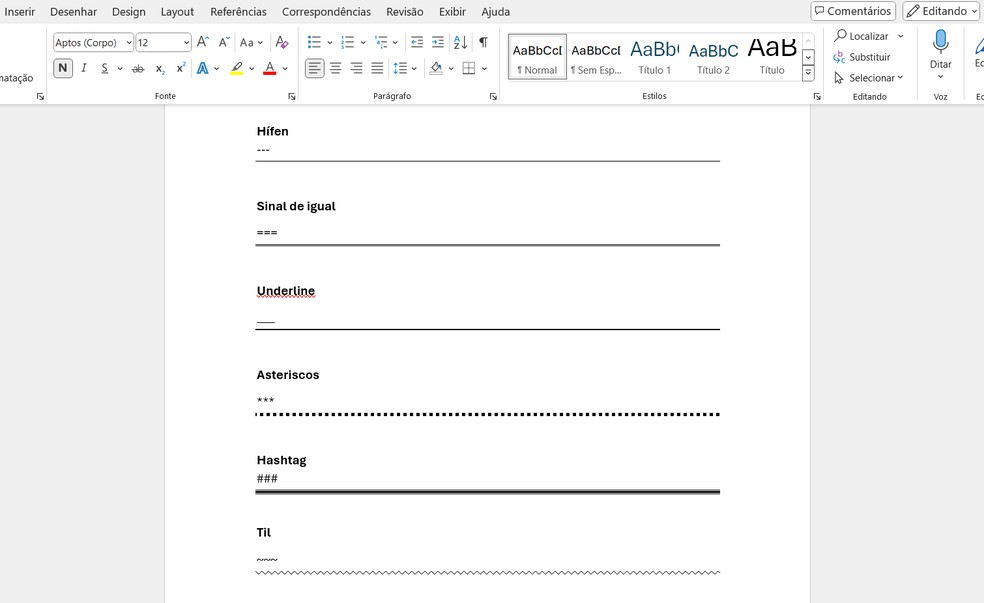The width and height of the screenshot is (984, 603).
Task: Open the Referências ribbon tab
Action: 238,12
